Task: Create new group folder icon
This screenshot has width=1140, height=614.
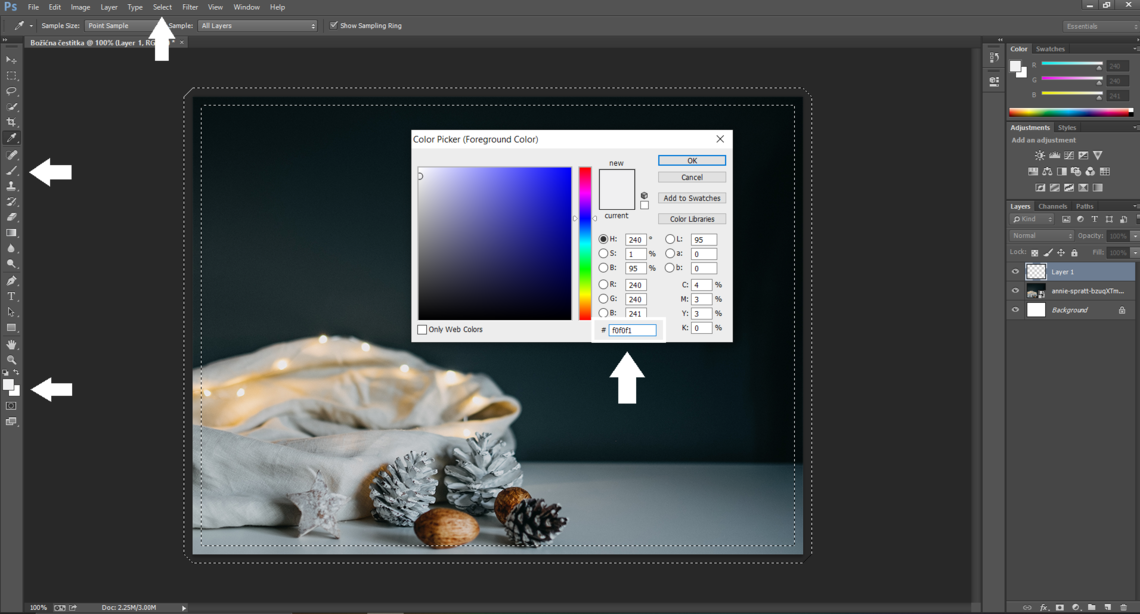Action: (x=1091, y=607)
